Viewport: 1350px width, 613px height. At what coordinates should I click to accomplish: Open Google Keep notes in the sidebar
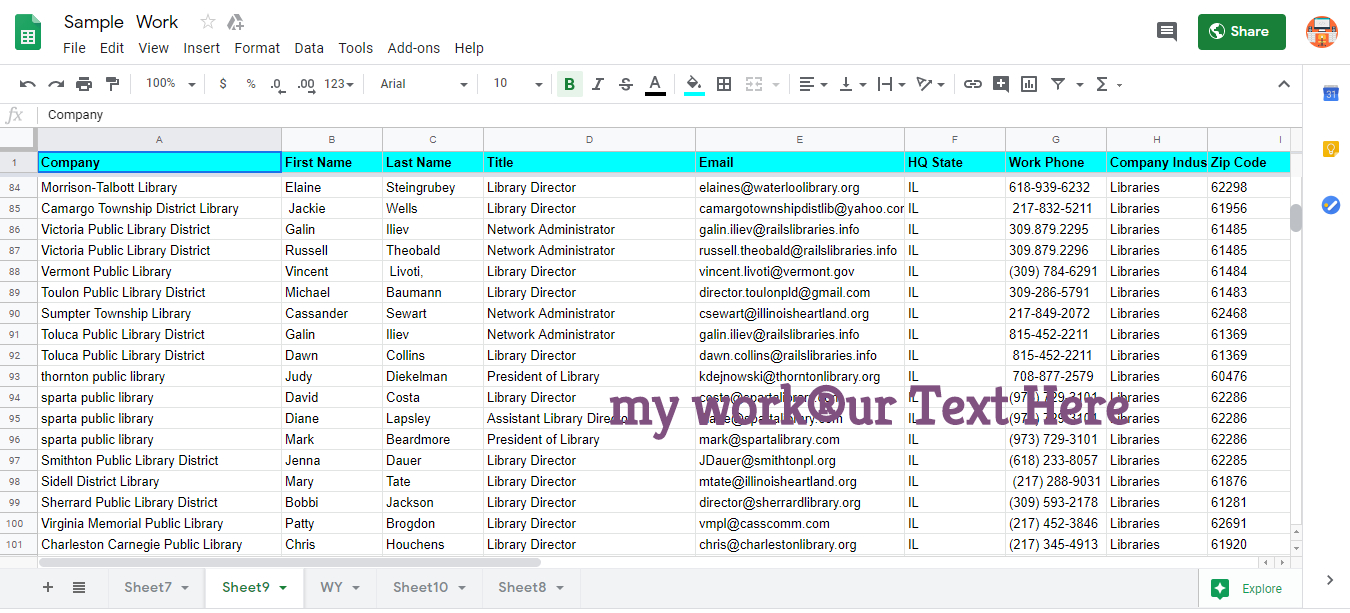click(1330, 148)
